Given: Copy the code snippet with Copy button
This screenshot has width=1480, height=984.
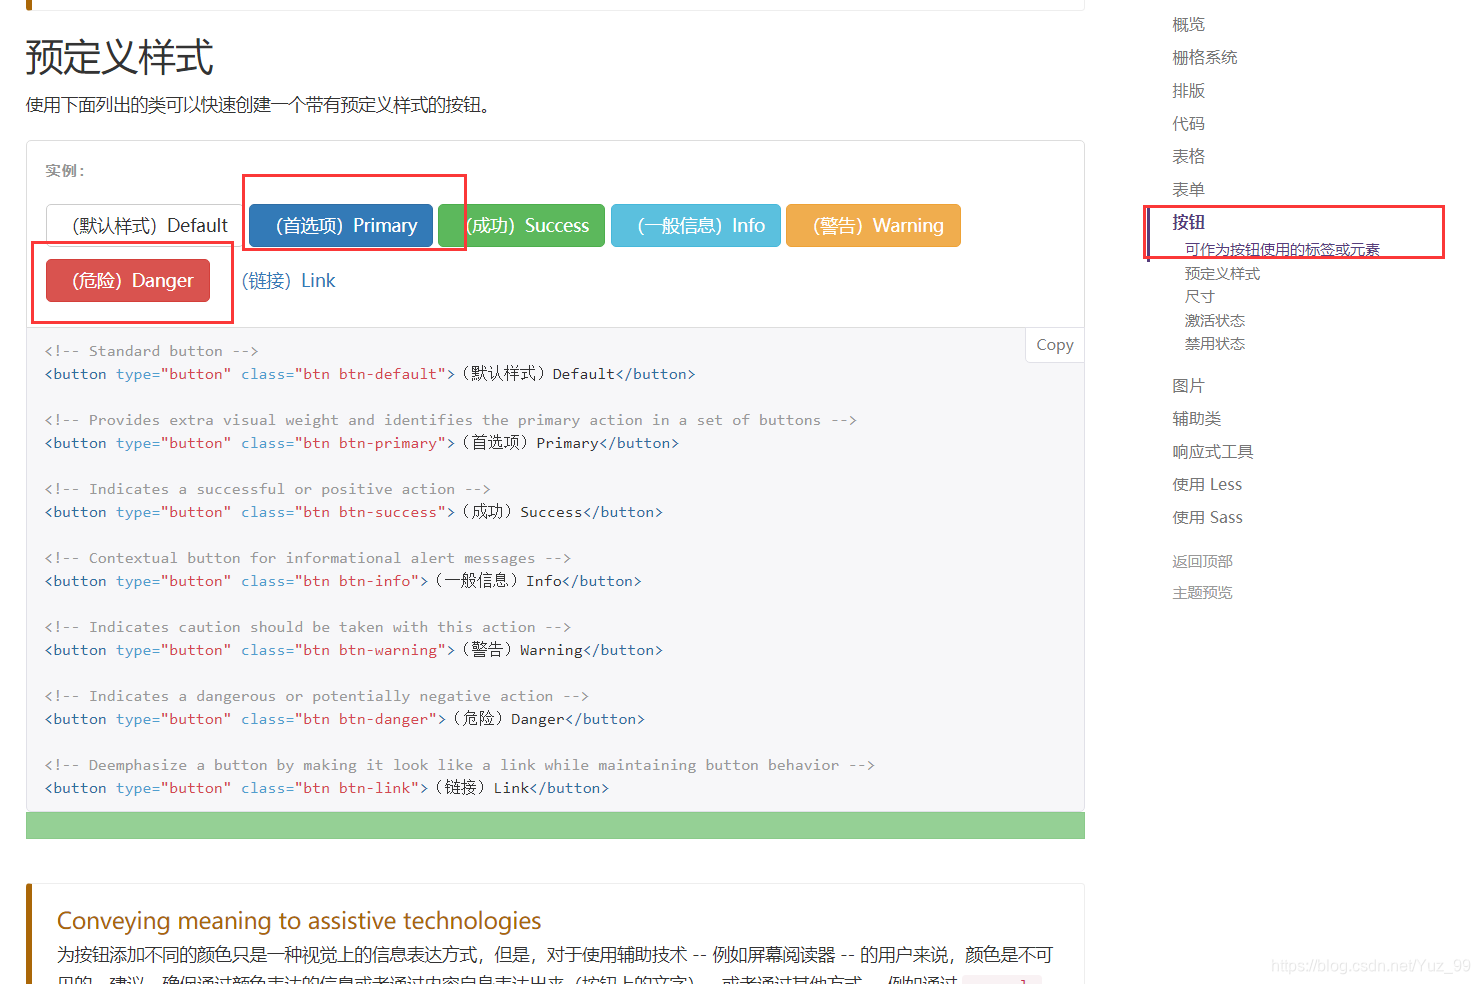Looking at the screenshot, I should (x=1054, y=345).
